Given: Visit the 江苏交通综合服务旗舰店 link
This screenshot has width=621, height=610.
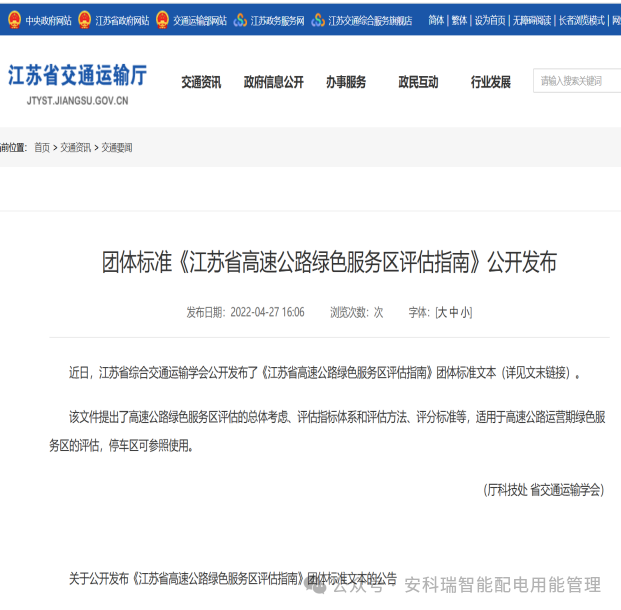Looking at the screenshot, I should [370, 21].
